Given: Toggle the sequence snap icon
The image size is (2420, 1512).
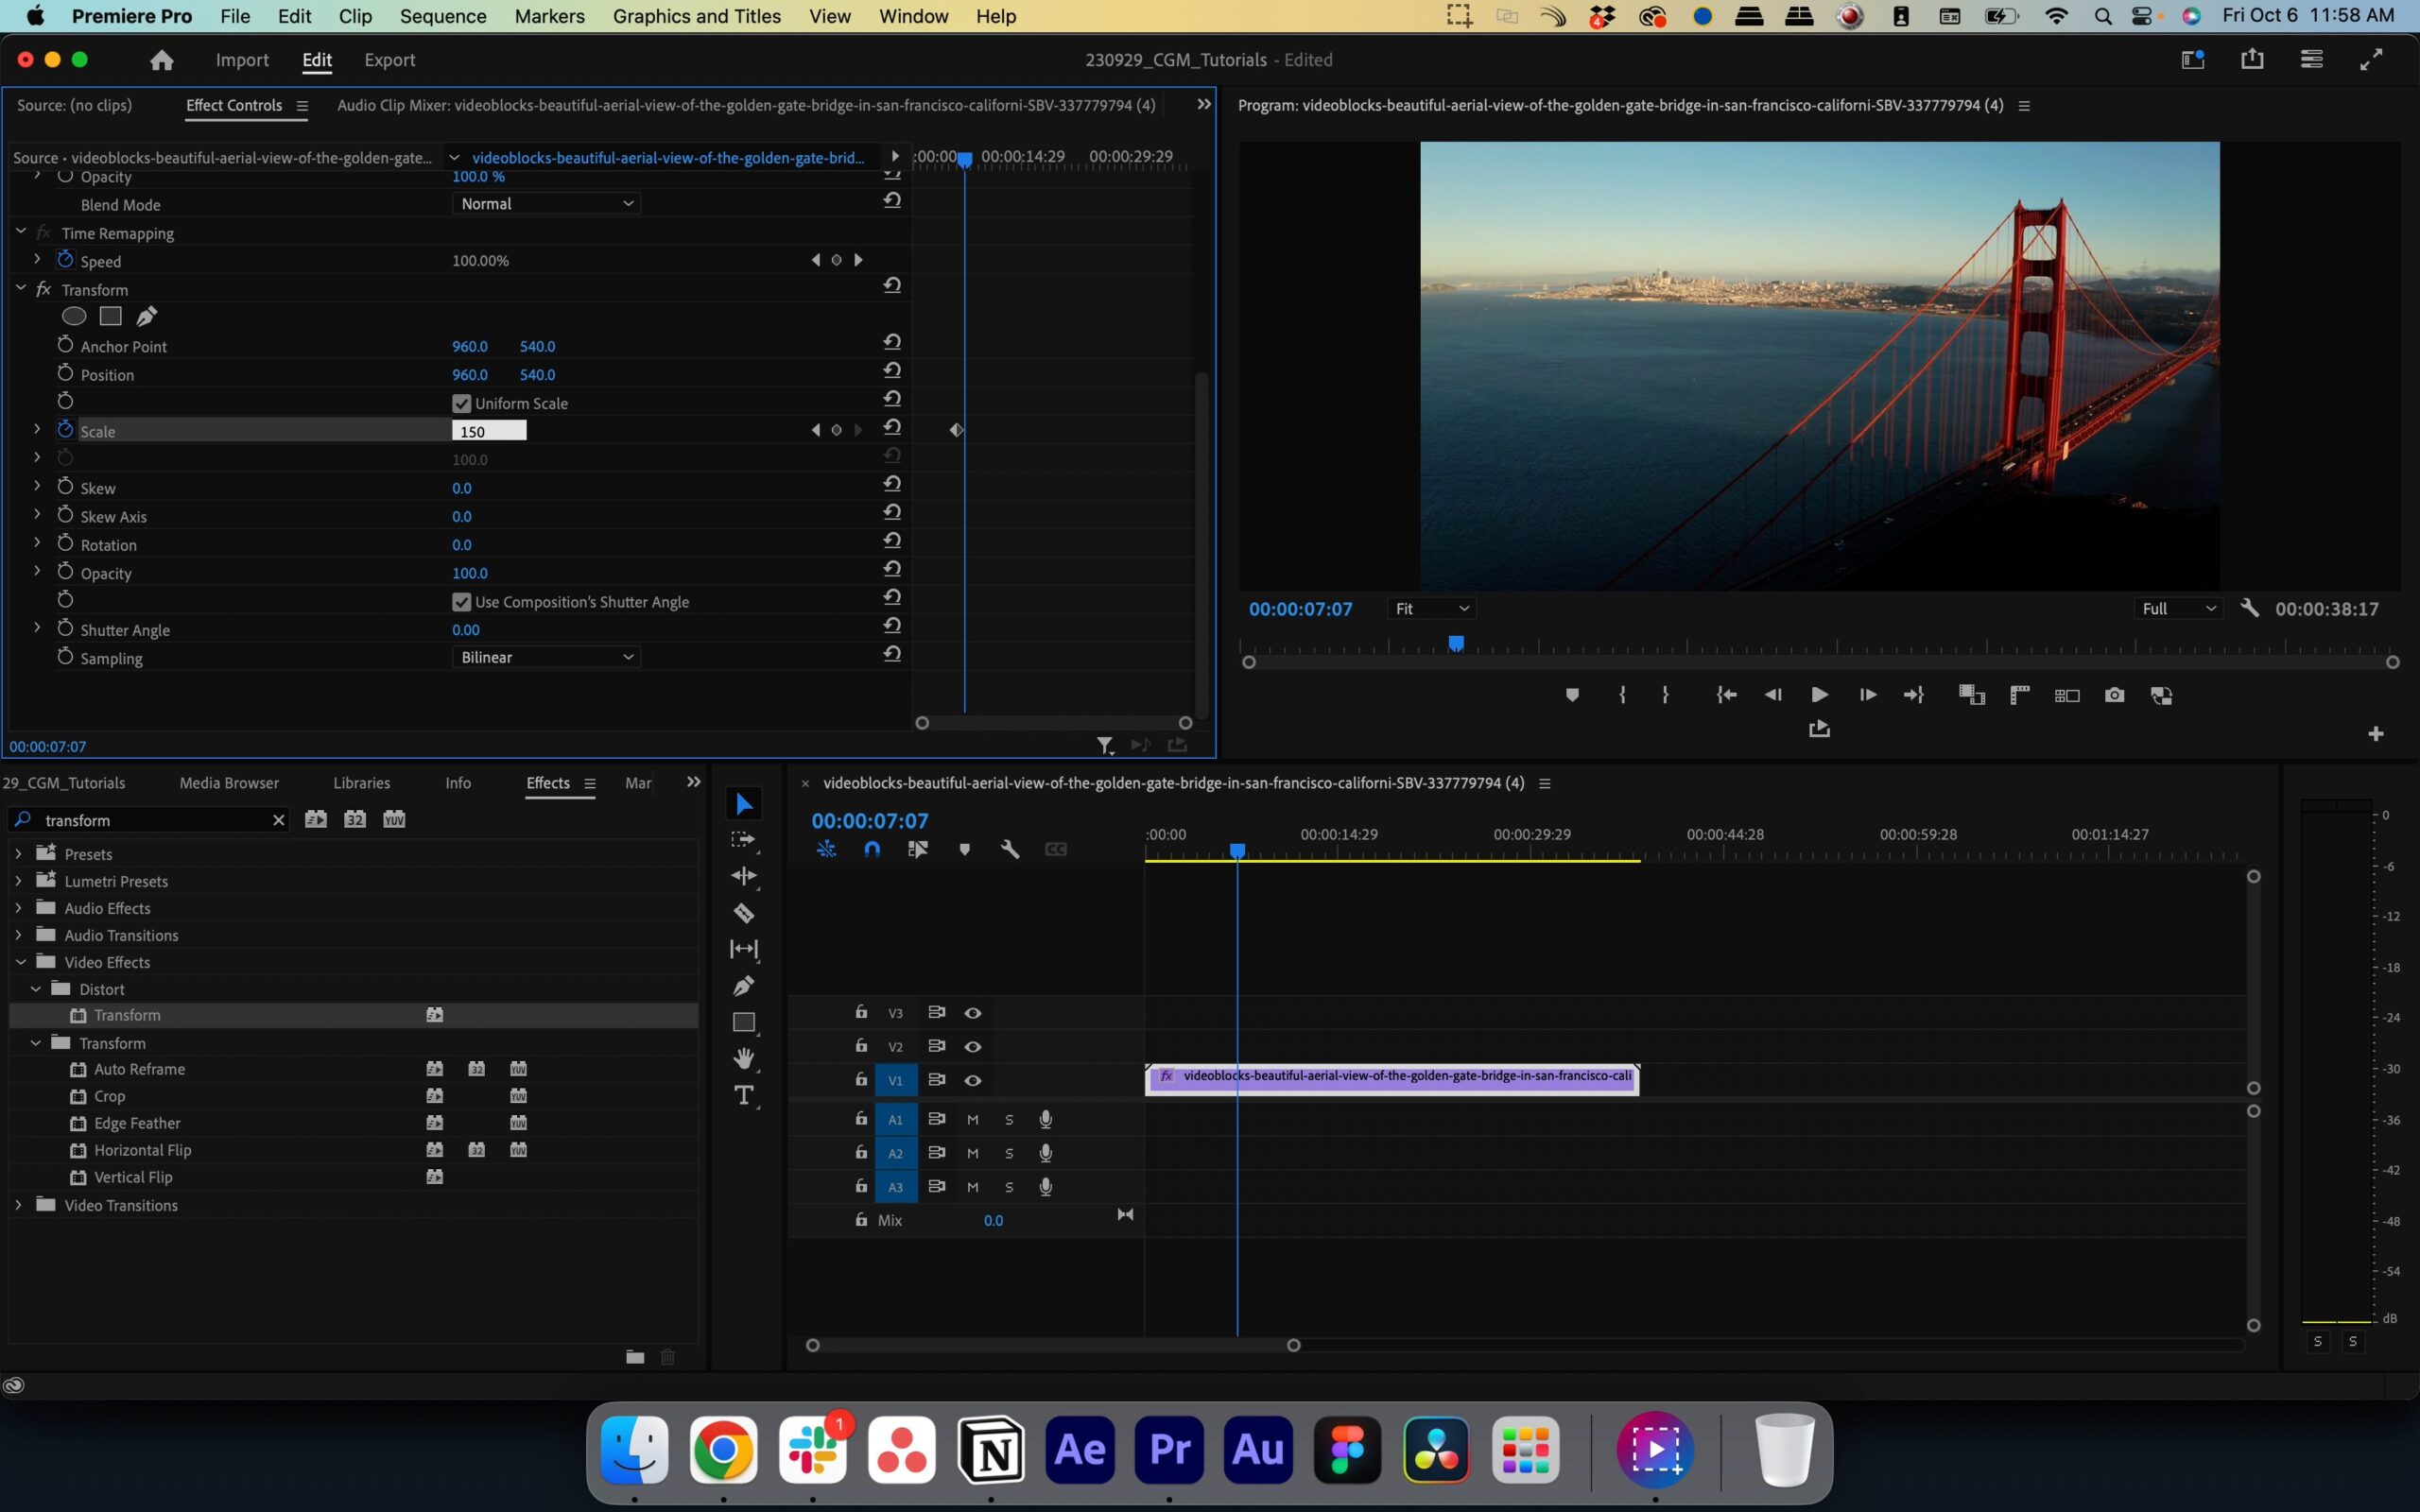Looking at the screenshot, I should point(872,849).
